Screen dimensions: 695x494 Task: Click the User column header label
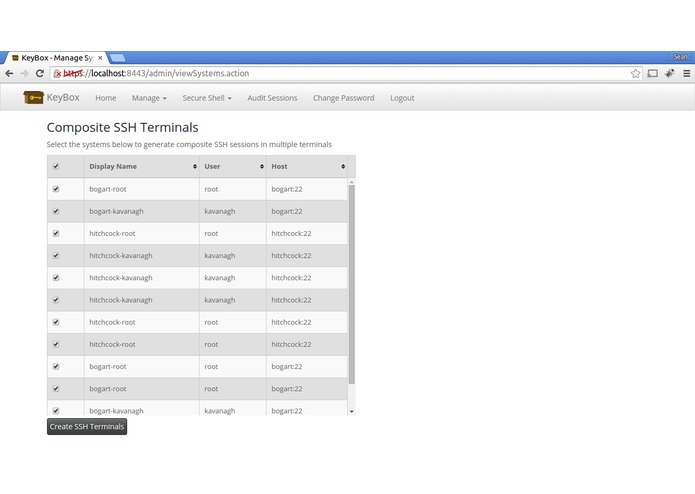pyautogui.click(x=212, y=166)
